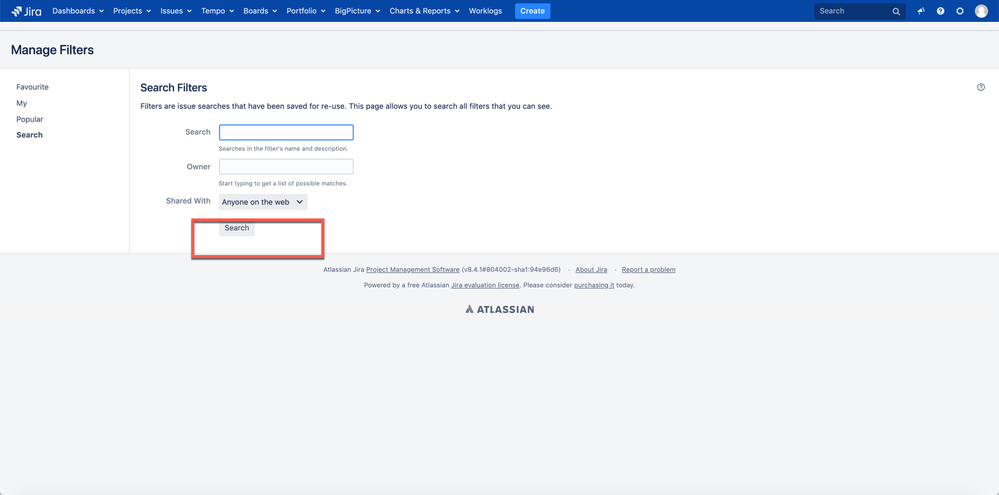This screenshot has width=999, height=495.
Task: Click the purchasing it link
Action: [x=594, y=285]
